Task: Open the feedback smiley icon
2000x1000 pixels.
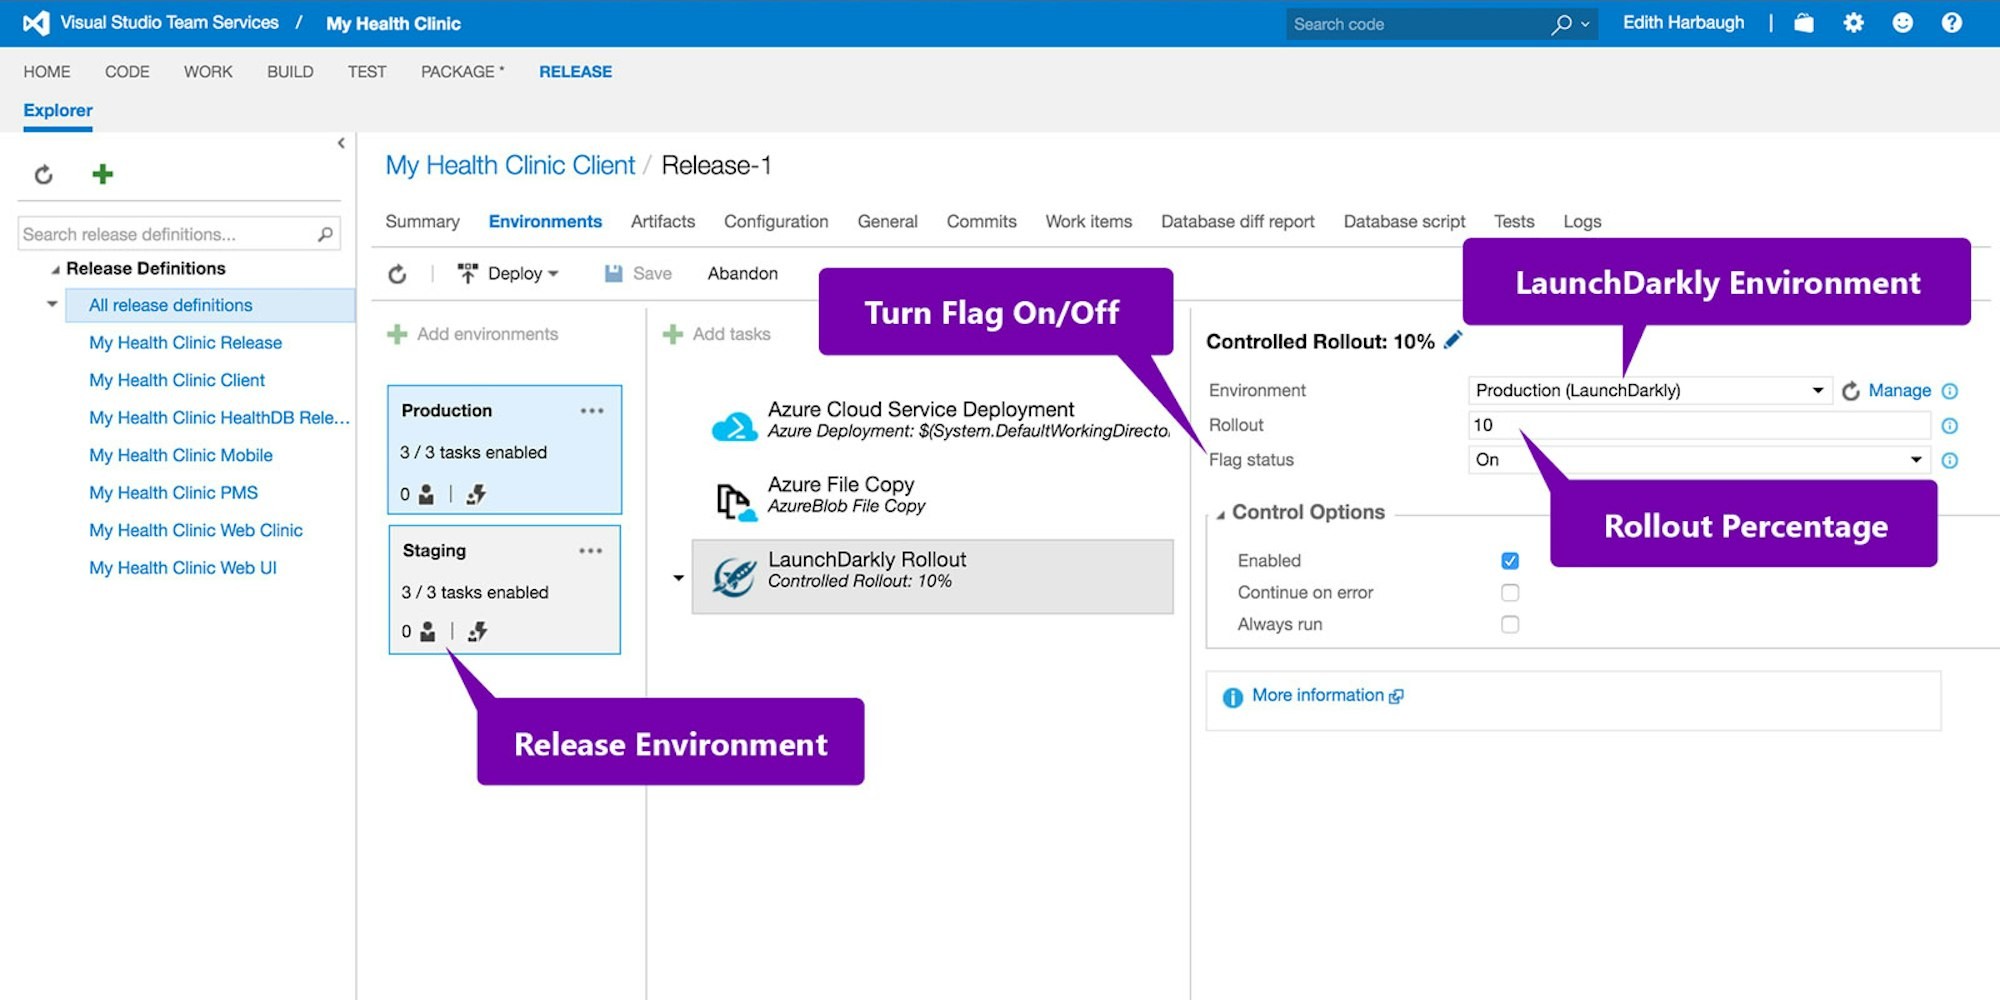Action: pos(1902,23)
